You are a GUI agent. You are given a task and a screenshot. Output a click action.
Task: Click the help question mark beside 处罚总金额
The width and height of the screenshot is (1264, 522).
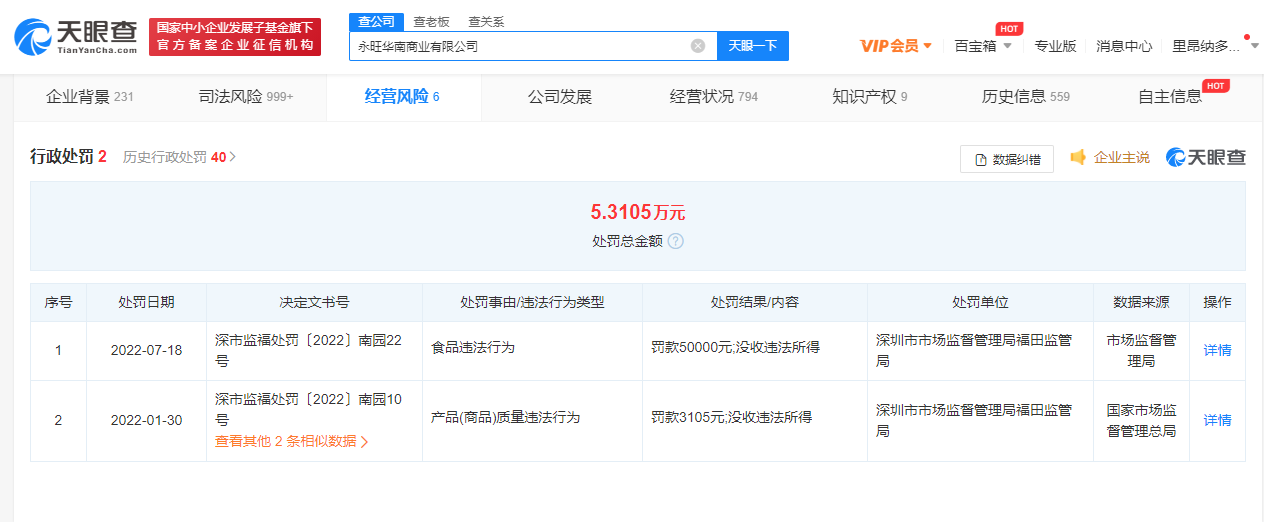click(x=676, y=241)
